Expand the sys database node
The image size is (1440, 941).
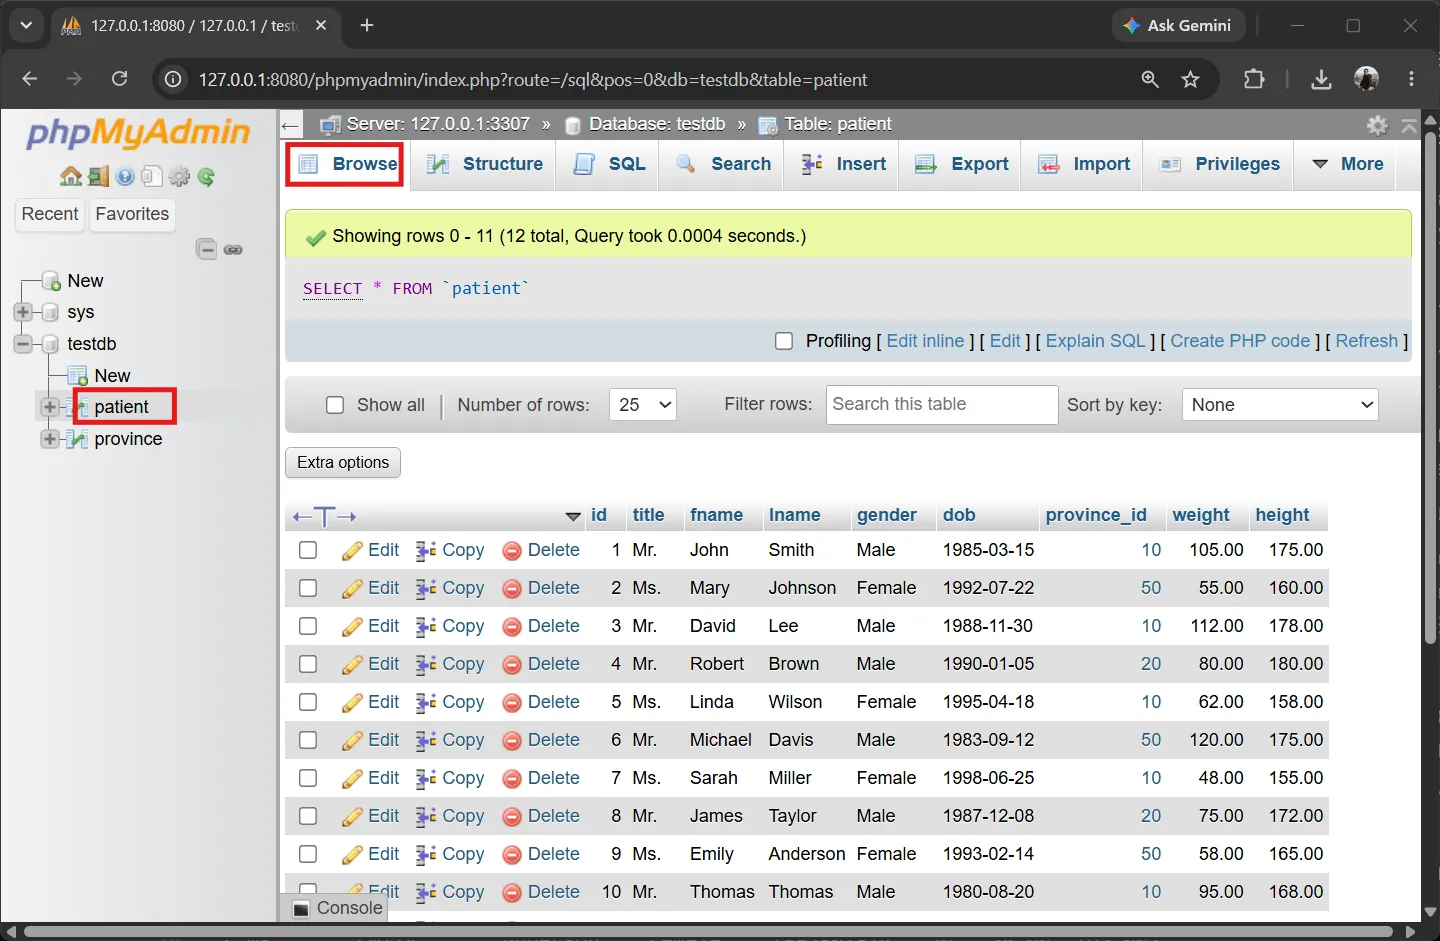pyautogui.click(x=23, y=312)
